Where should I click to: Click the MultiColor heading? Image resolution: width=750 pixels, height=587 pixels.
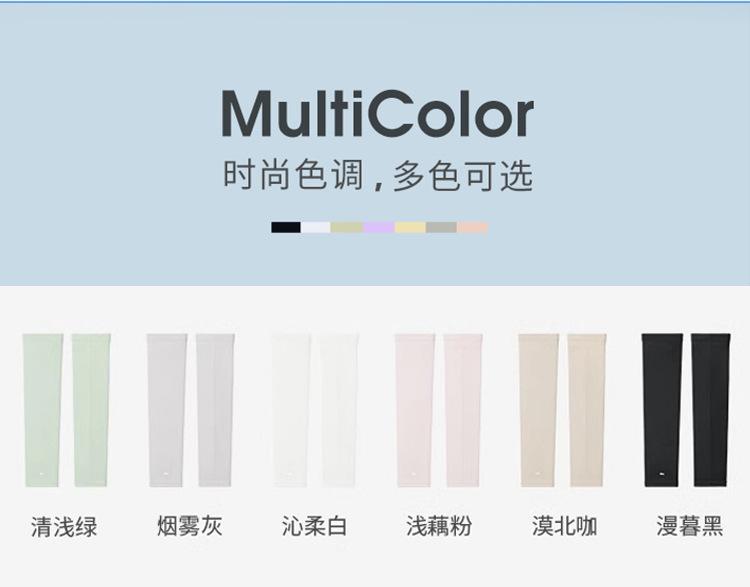click(377, 114)
